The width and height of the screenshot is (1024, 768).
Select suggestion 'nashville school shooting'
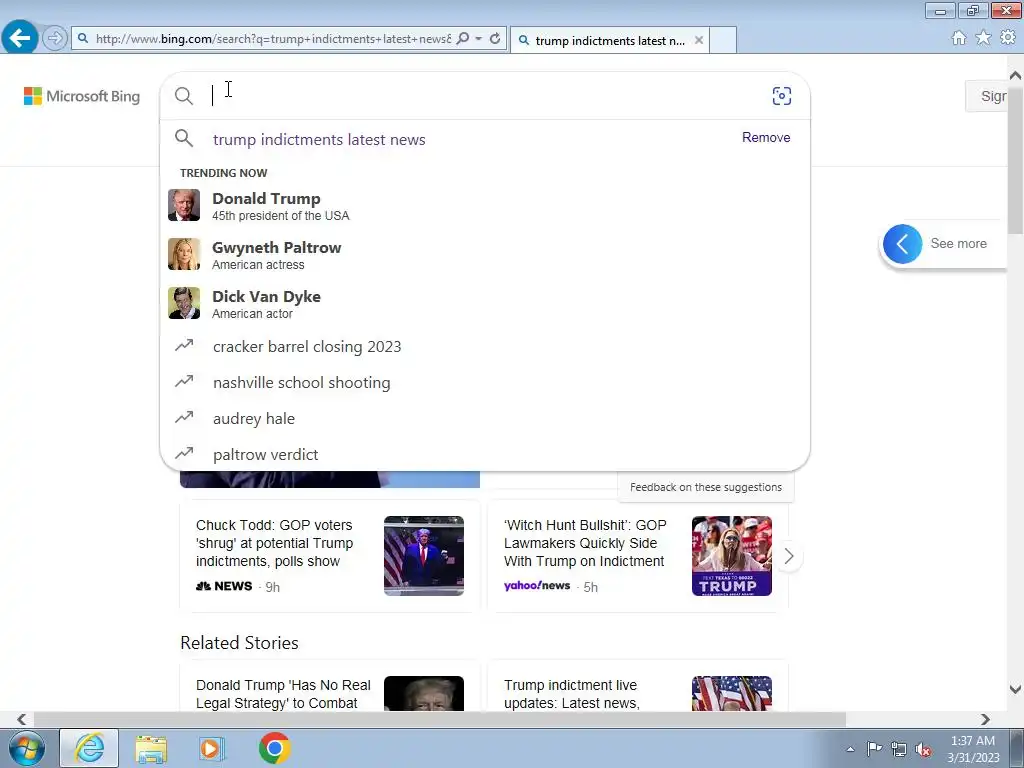(485, 383)
